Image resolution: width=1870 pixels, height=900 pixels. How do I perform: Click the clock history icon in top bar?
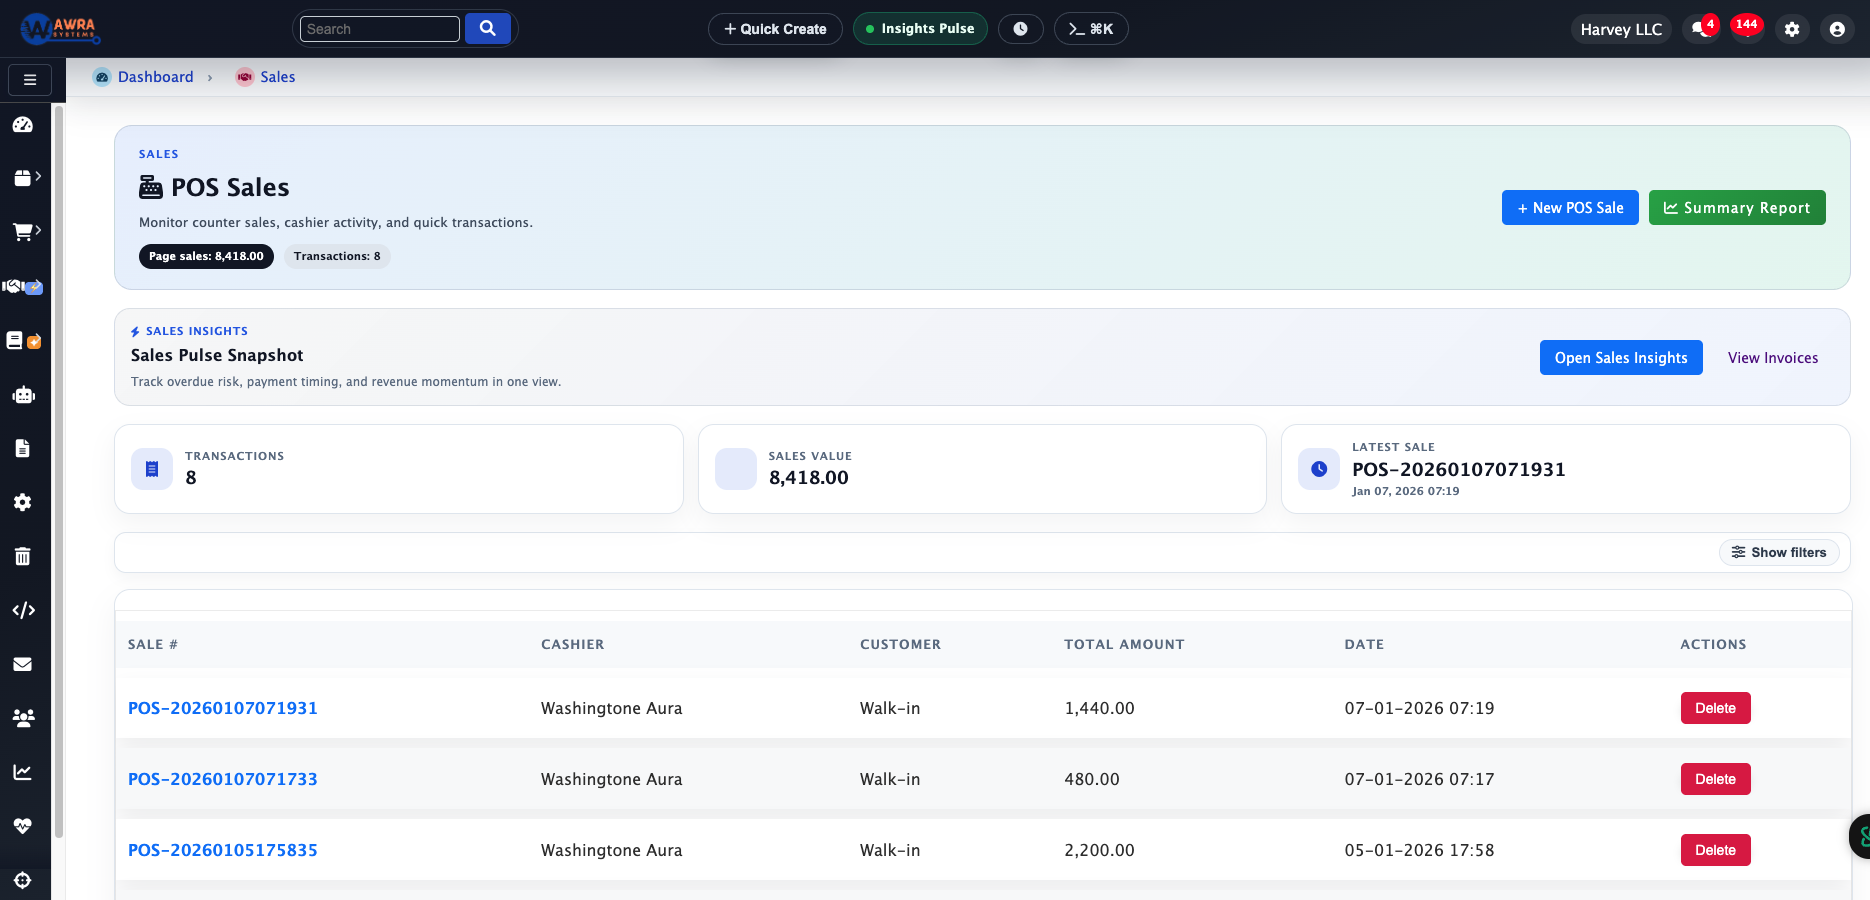point(1020,29)
